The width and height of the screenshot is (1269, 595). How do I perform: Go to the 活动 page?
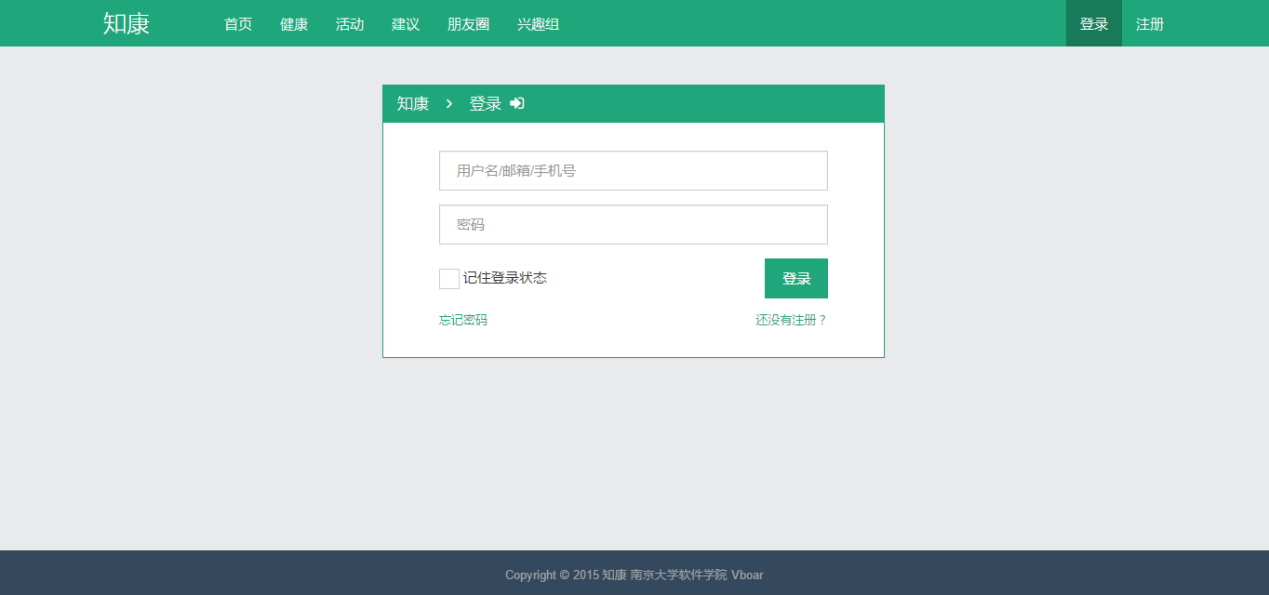(x=350, y=24)
